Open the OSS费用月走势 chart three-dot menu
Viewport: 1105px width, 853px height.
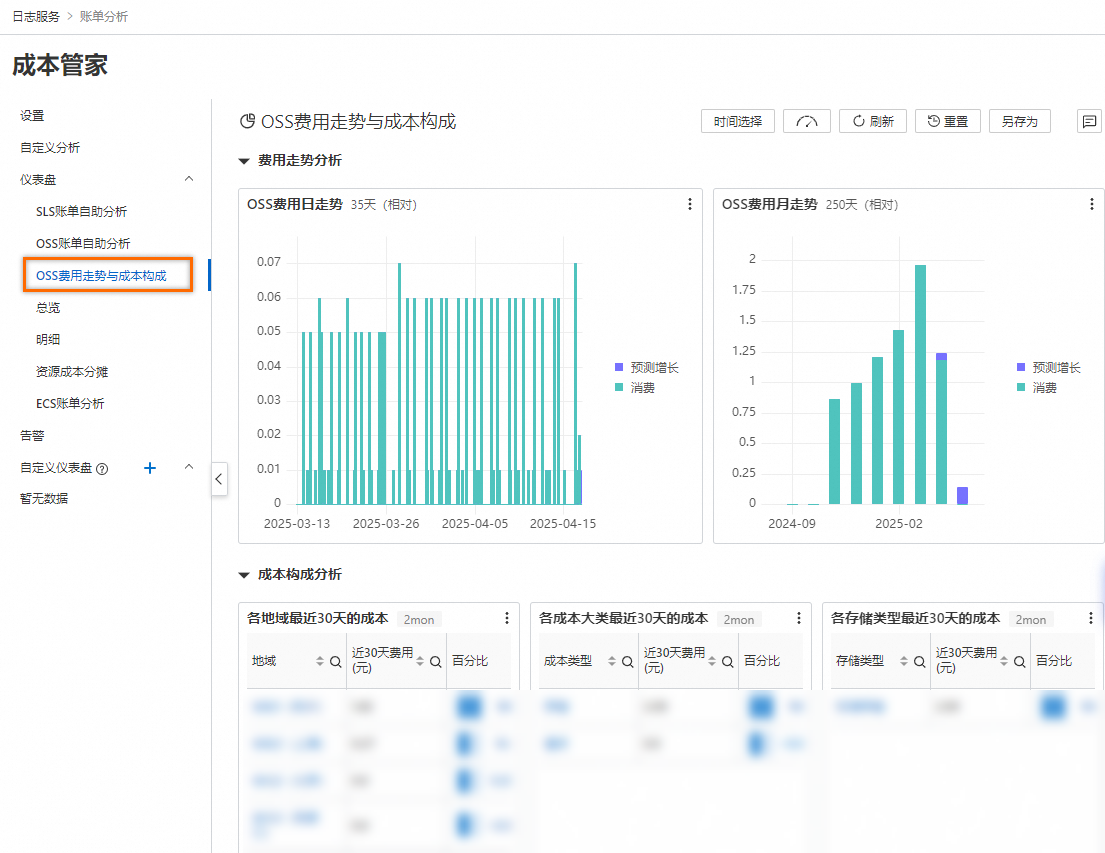click(1091, 204)
